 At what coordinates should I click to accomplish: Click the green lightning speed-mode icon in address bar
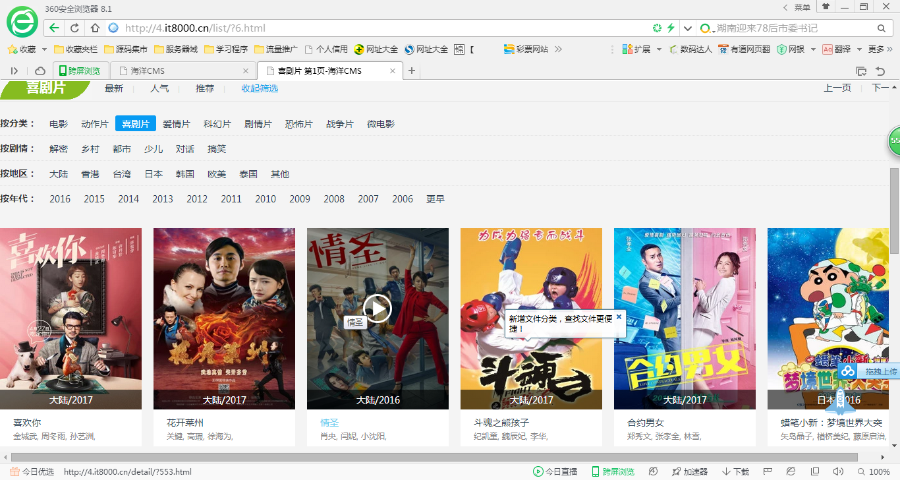point(670,28)
